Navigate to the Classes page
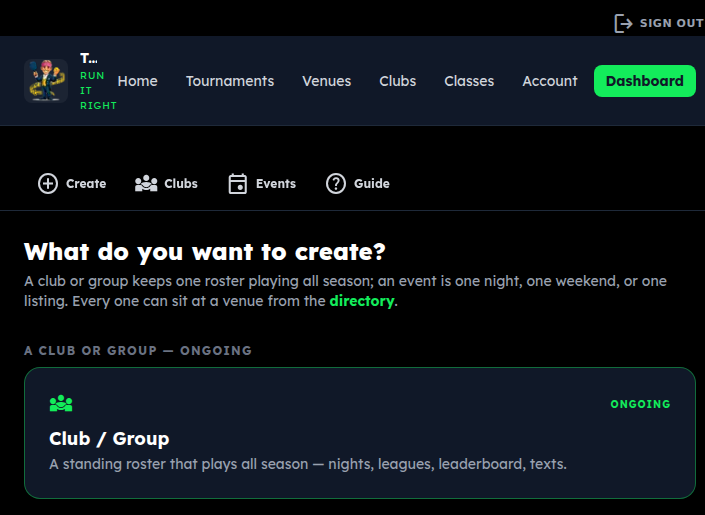The image size is (705, 515). [469, 81]
